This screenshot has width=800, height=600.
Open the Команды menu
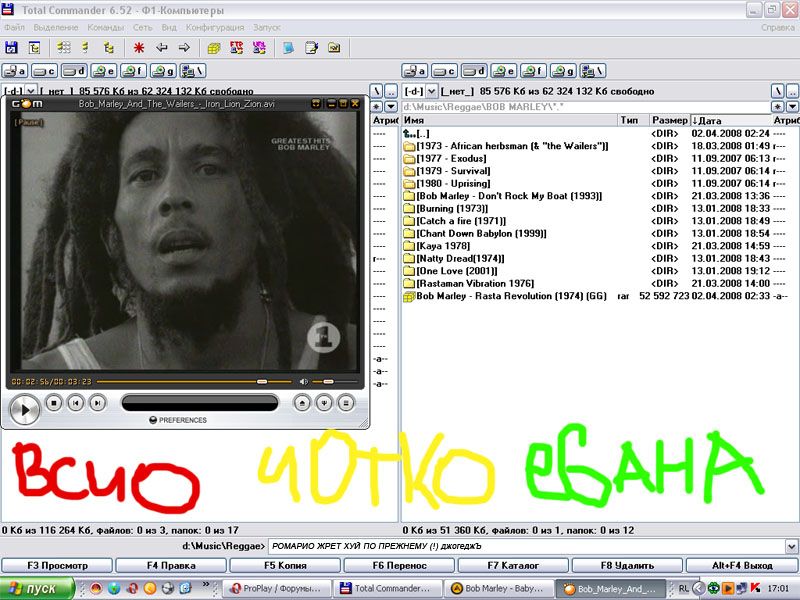(x=106, y=28)
